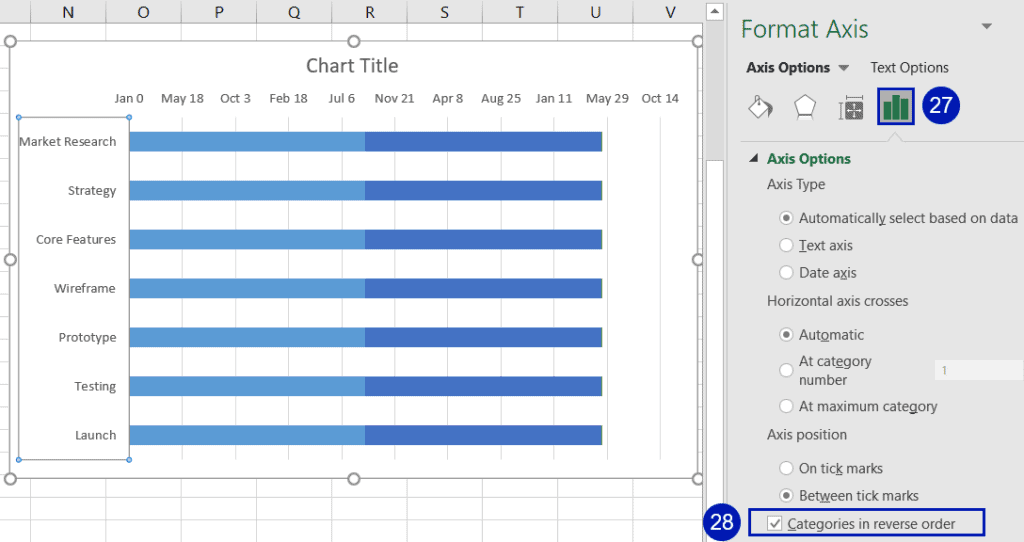The width and height of the screenshot is (1024, 542).
Task: Select the light blue Wireframe bar segment
Action: coord(247,289)
